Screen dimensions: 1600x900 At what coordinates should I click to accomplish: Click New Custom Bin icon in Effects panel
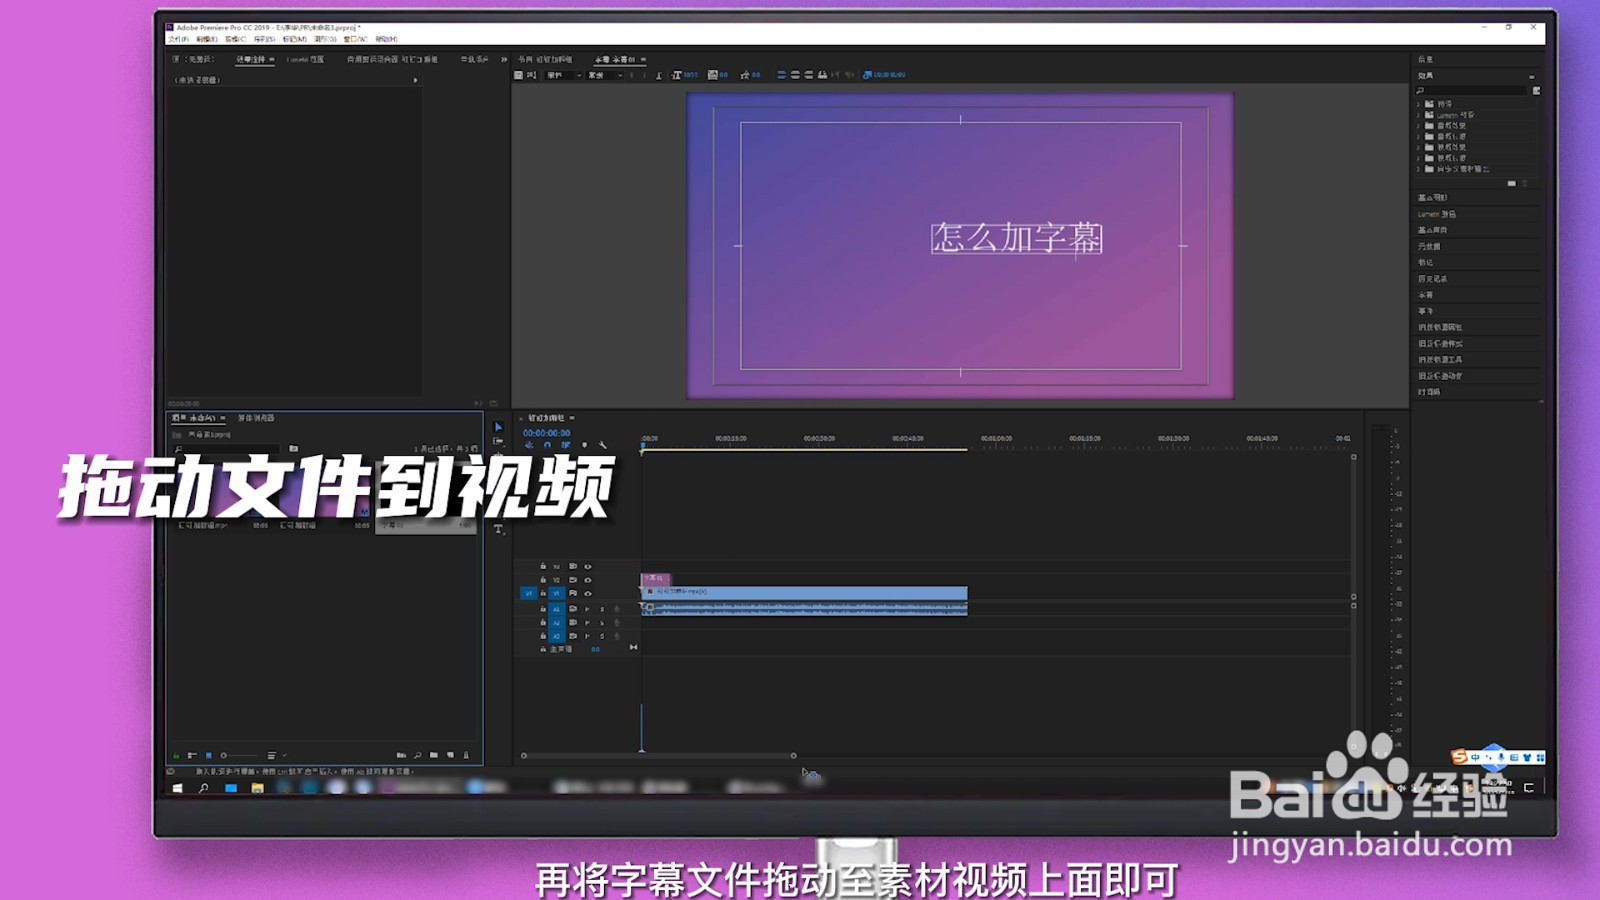click(1511, 183)
